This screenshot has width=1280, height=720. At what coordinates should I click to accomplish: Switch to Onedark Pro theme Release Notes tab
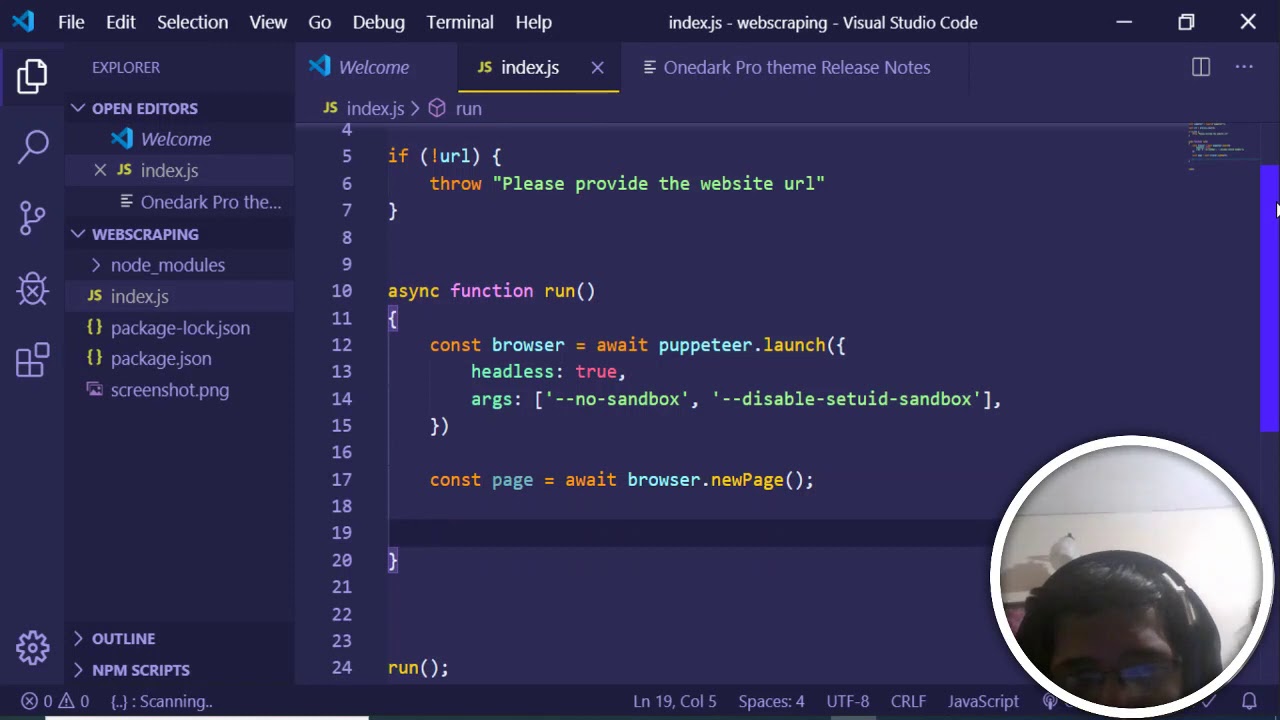pyautogui.click(x=796, y=67)
